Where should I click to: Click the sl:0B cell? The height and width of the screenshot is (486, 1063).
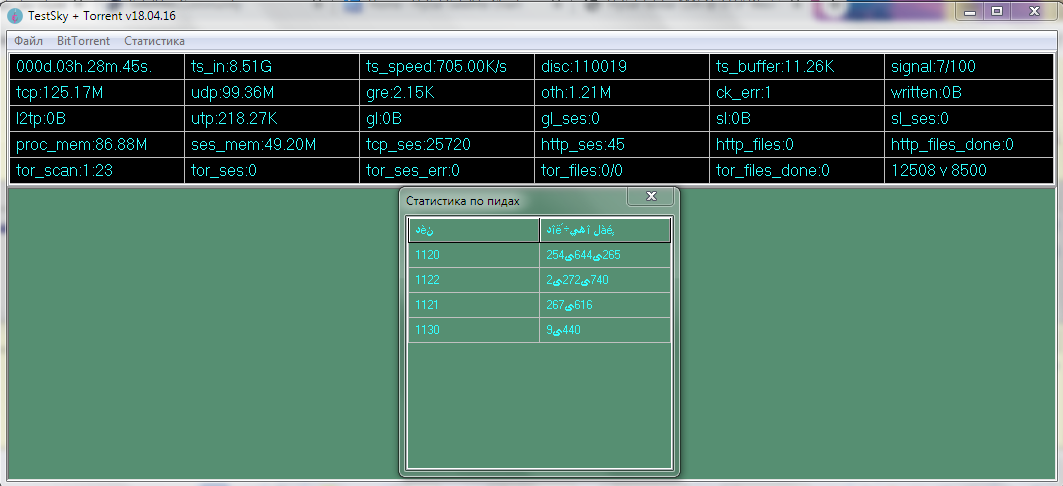tap(797, 119)
